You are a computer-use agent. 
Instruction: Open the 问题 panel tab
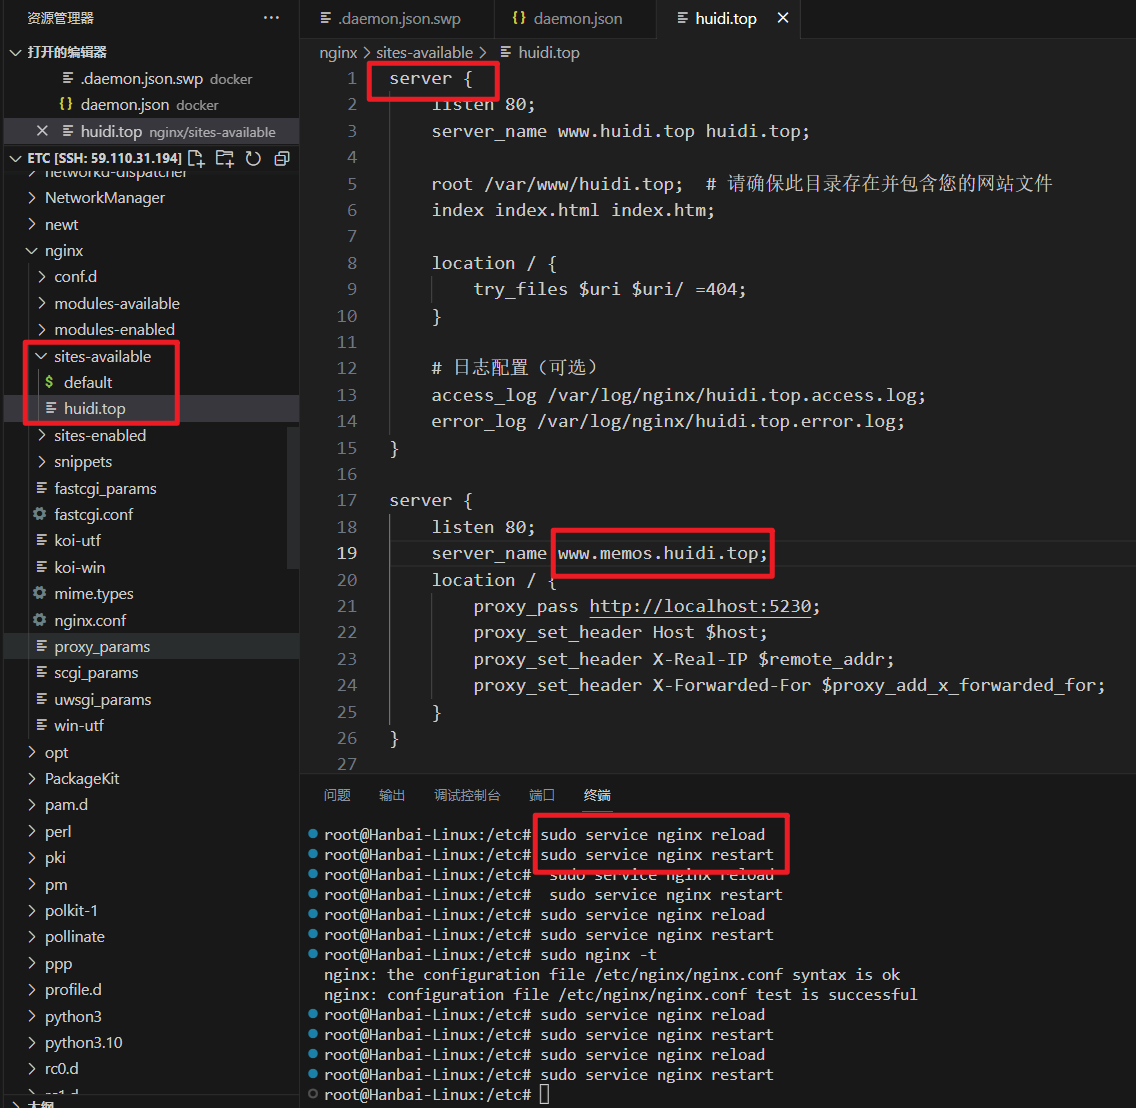click(337, 795)
